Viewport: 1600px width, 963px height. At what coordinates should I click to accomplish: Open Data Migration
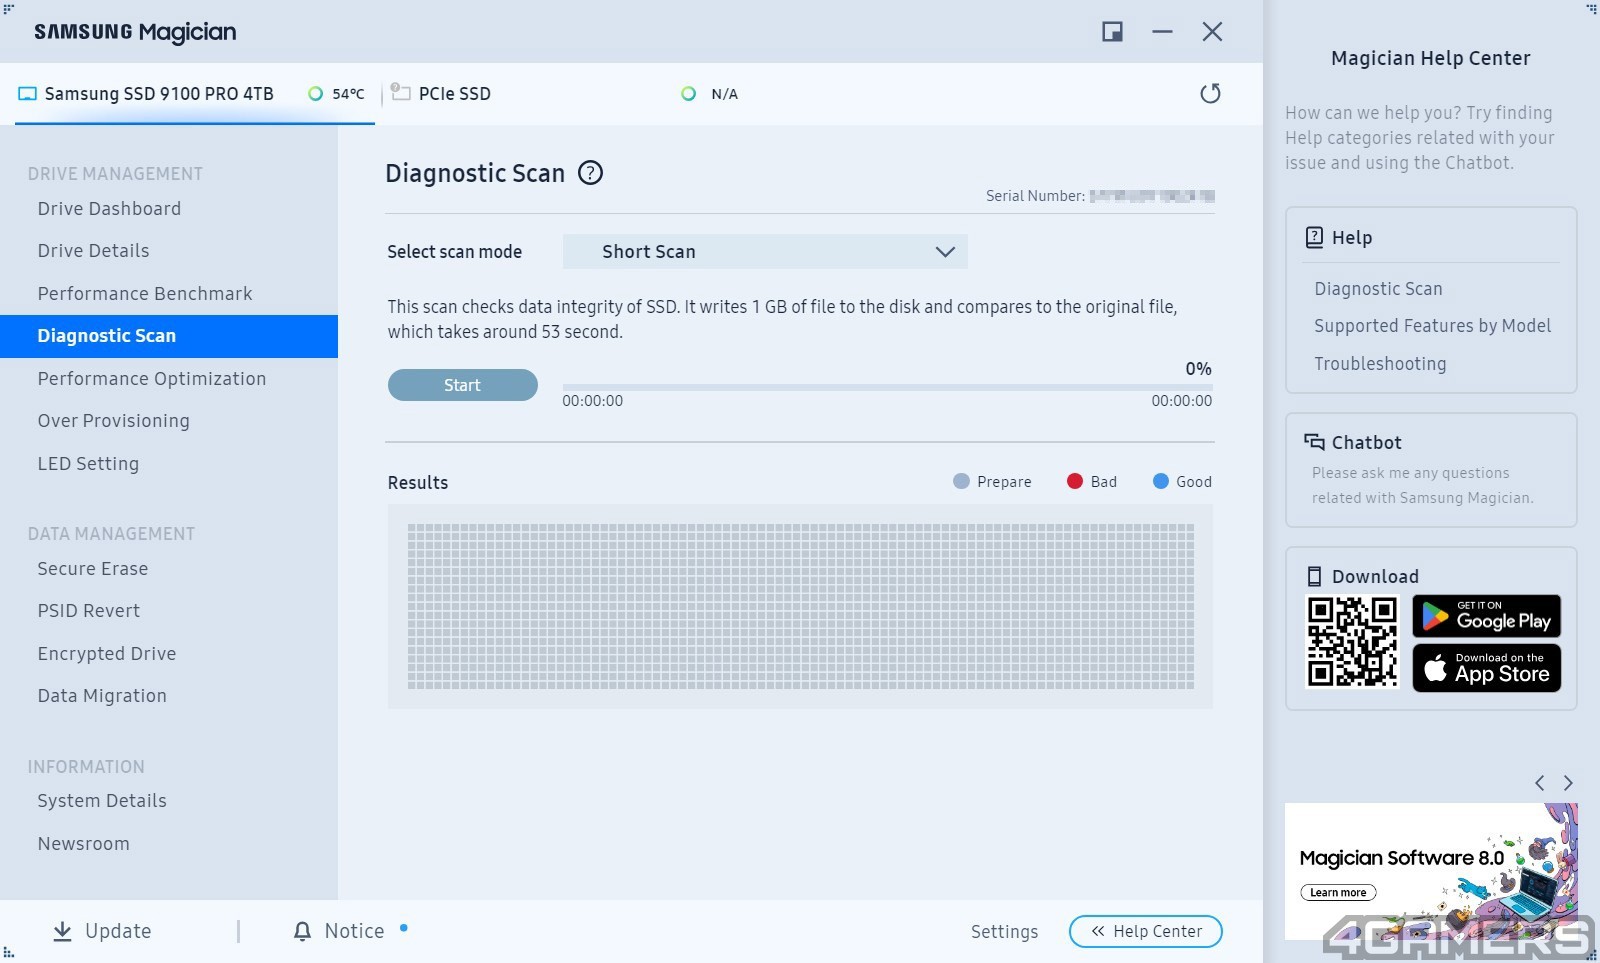pyautogui.click(x=102, y=695)
